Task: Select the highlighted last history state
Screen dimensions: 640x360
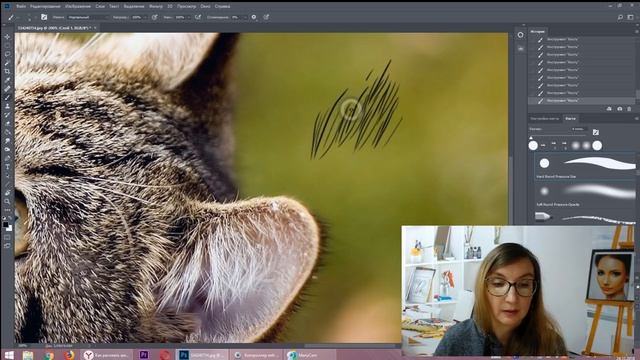Action: 581,100
